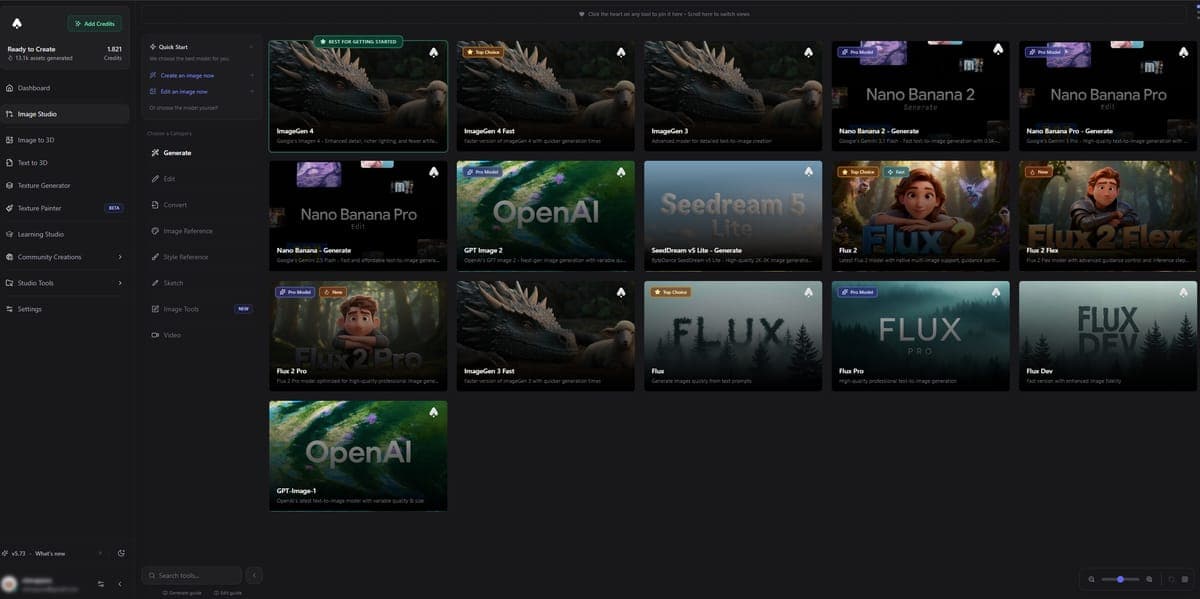Open Settings in the sidebar

65,309
